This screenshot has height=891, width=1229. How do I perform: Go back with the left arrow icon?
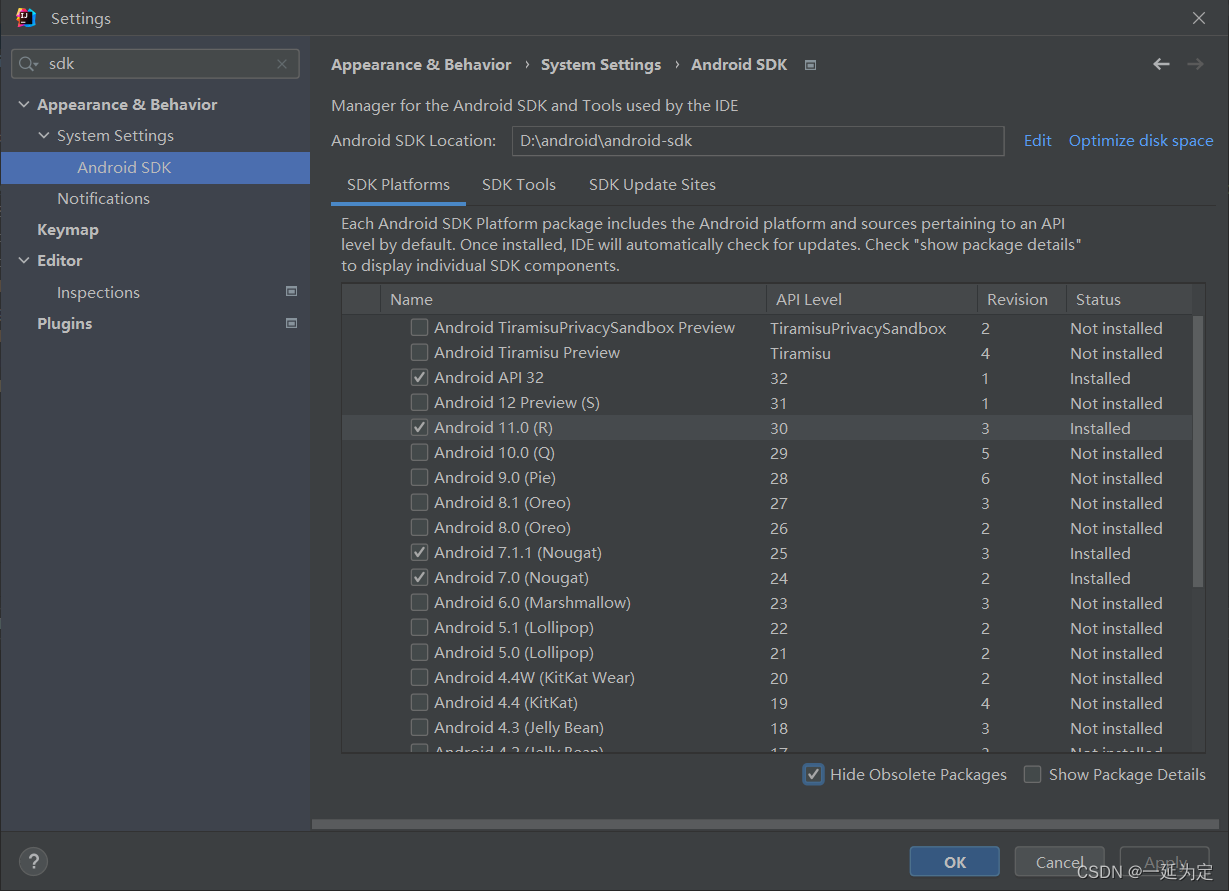(1161, 64)
